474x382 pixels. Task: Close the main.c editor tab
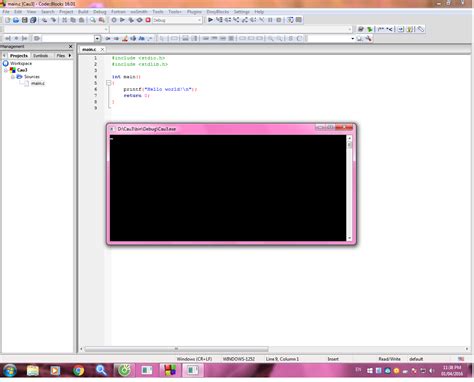102,49
